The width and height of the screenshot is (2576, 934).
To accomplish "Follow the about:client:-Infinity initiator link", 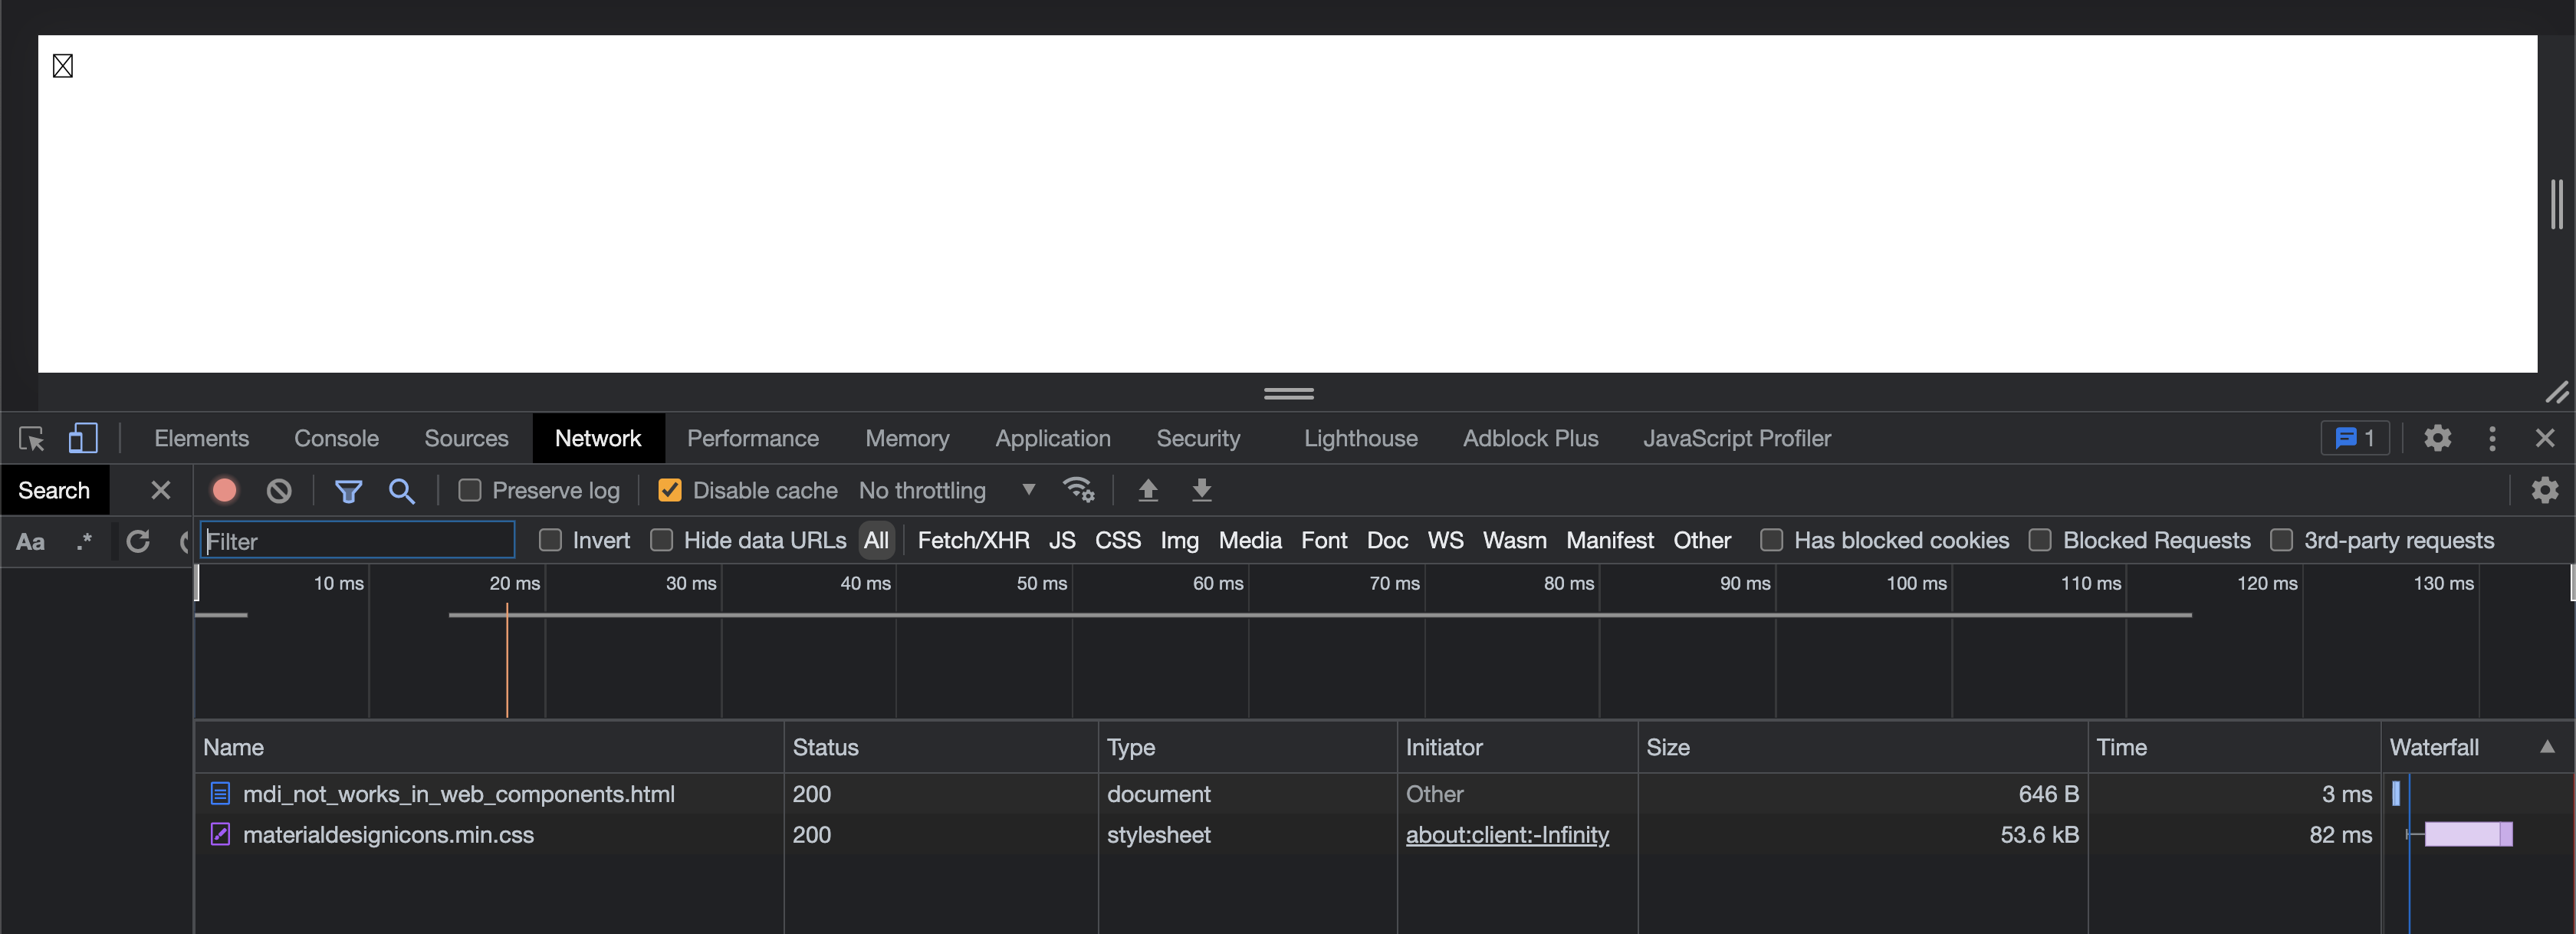I will [1507, 834].
